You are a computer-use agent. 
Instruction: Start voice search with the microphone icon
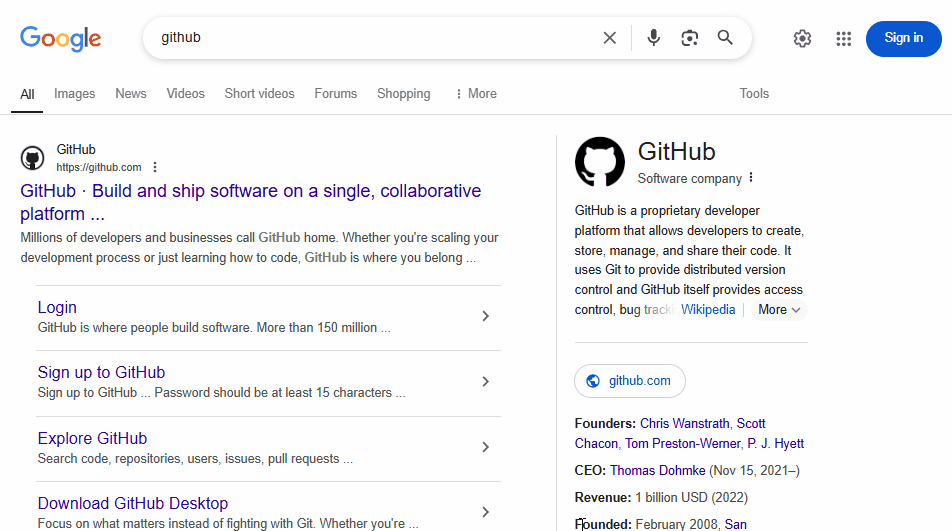(653, 38)
